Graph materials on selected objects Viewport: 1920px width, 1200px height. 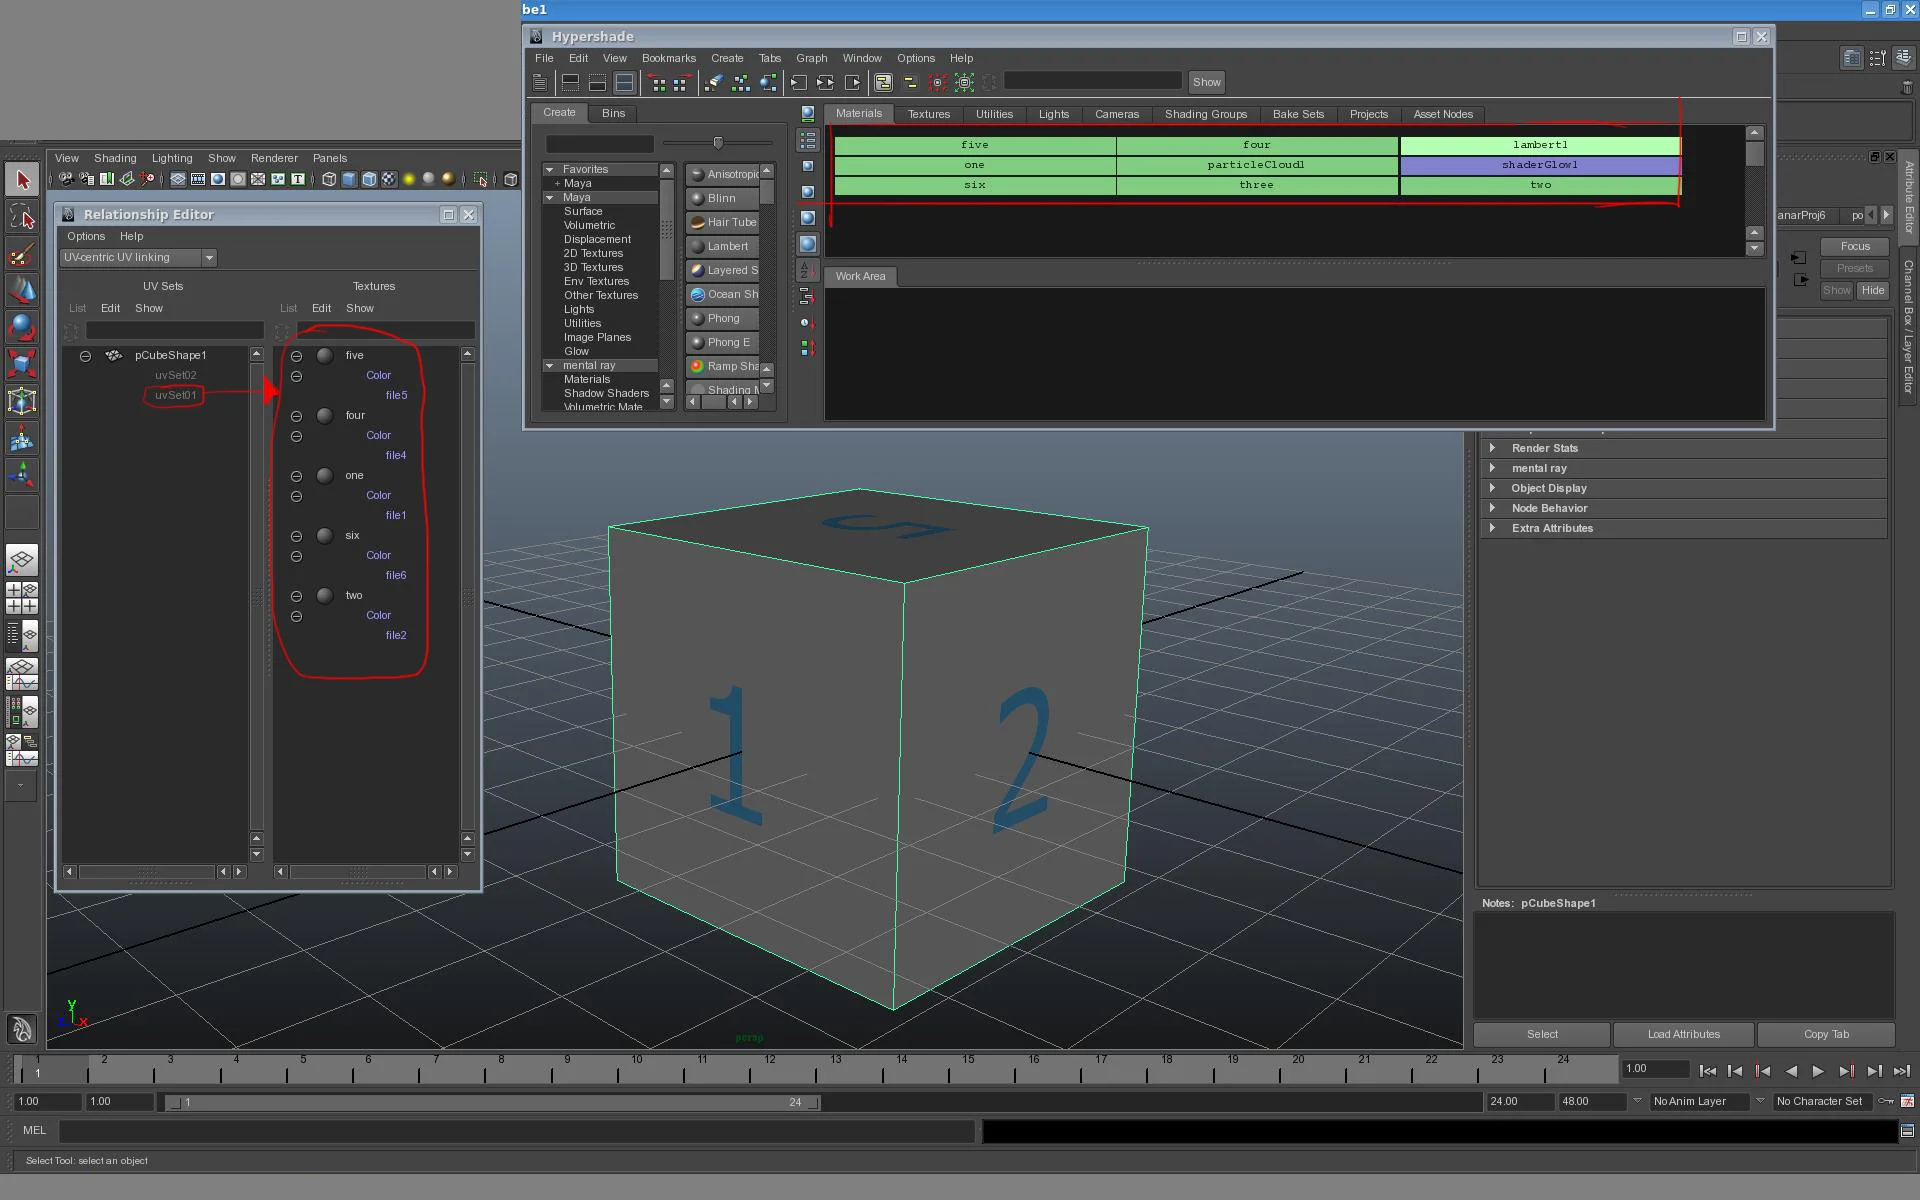(x=768, y=82)
